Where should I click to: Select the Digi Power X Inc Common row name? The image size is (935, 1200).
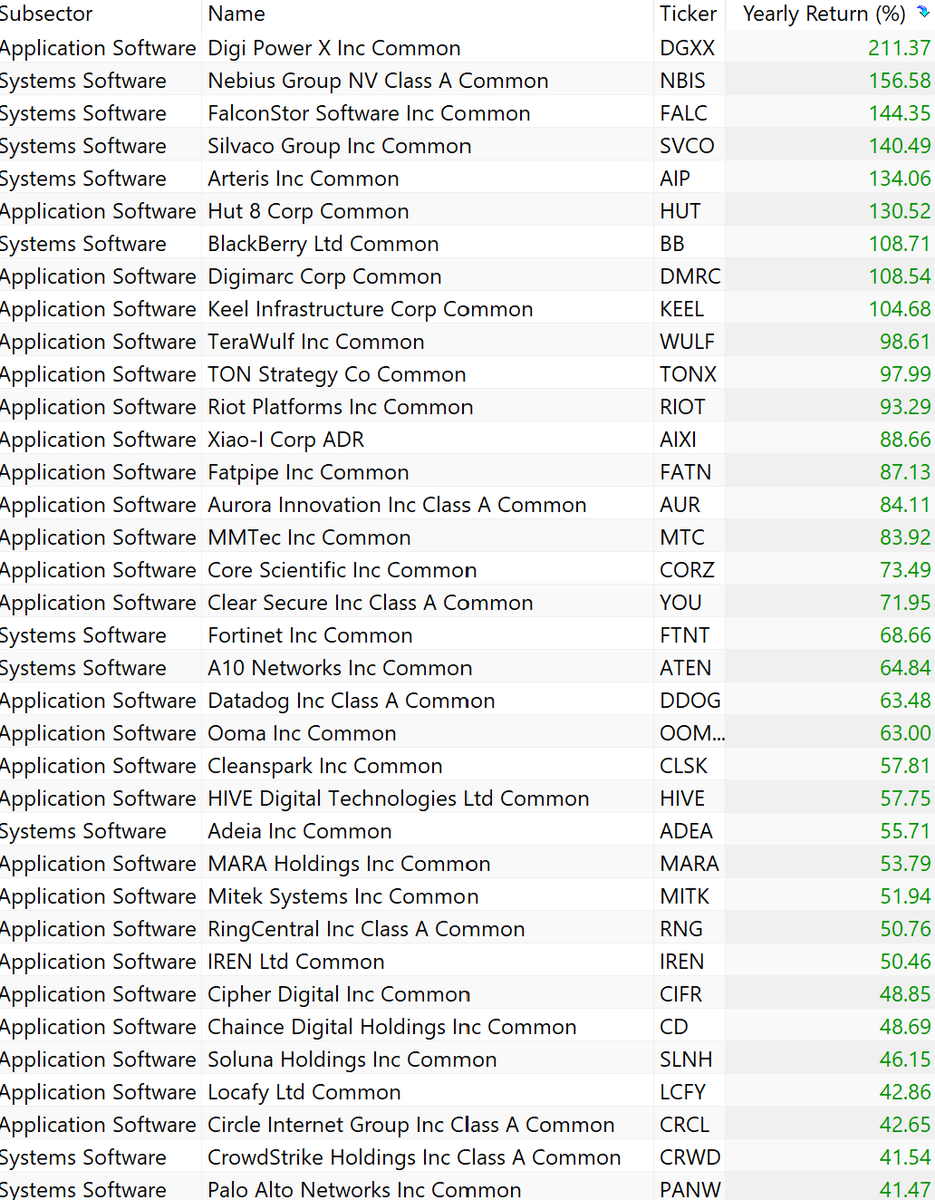tap(334, 48)
